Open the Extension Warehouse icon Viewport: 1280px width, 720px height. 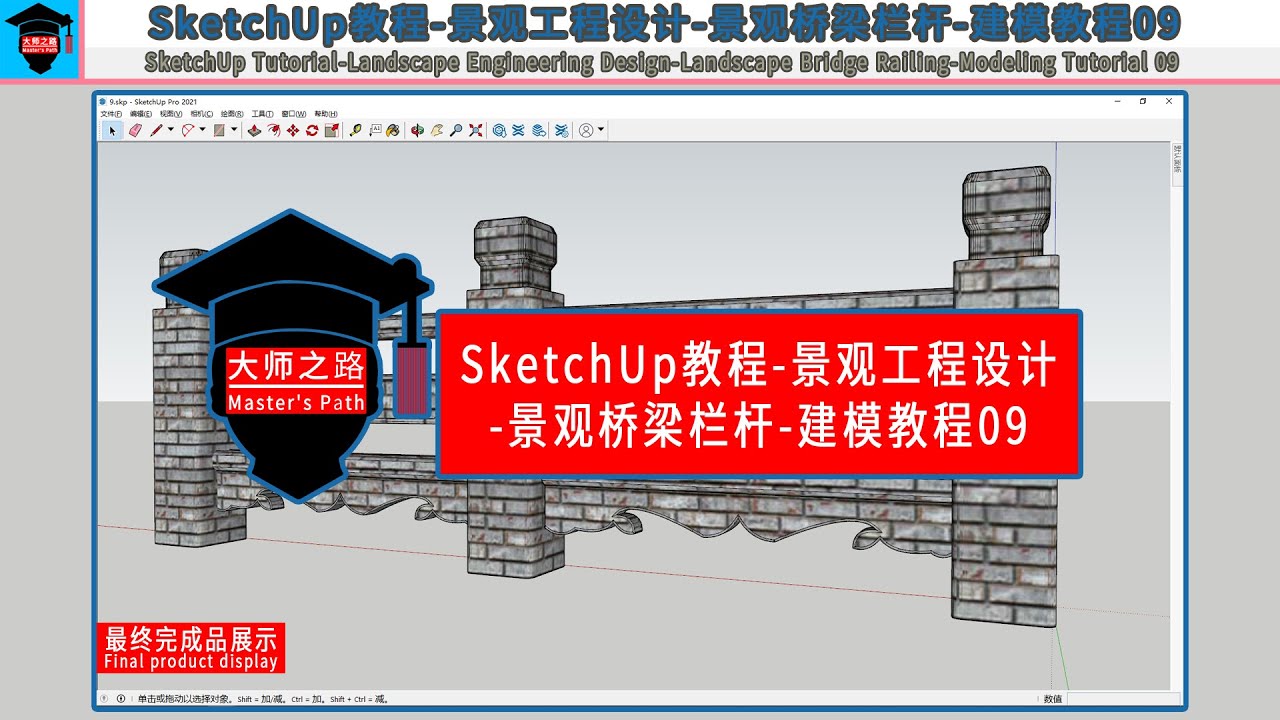(x=518, y=130)
